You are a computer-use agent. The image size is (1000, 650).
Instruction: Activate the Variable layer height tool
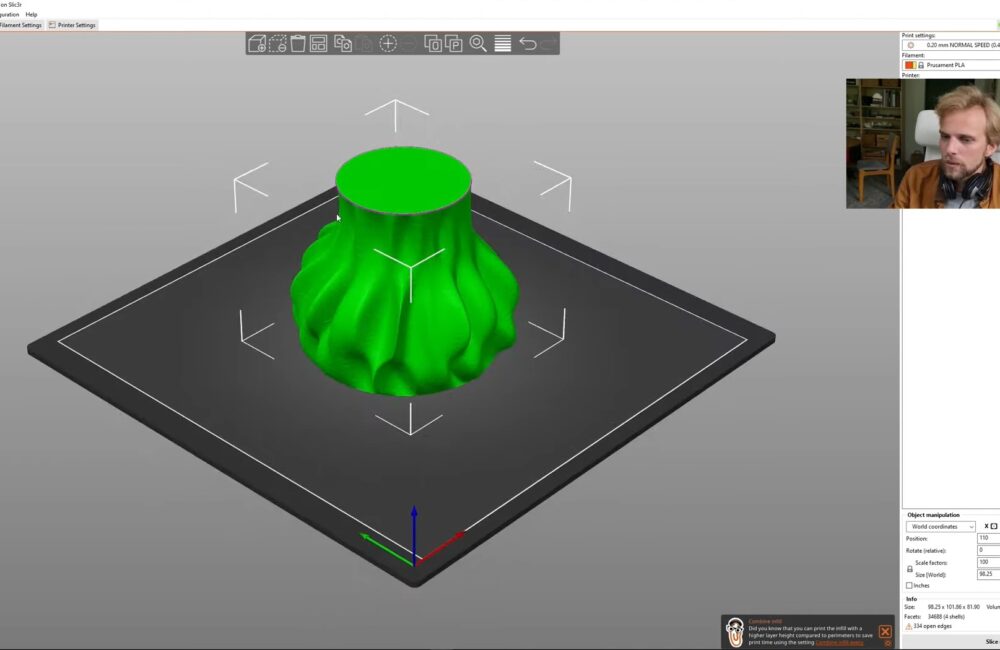pyautogui.click(x=502, y=43)
